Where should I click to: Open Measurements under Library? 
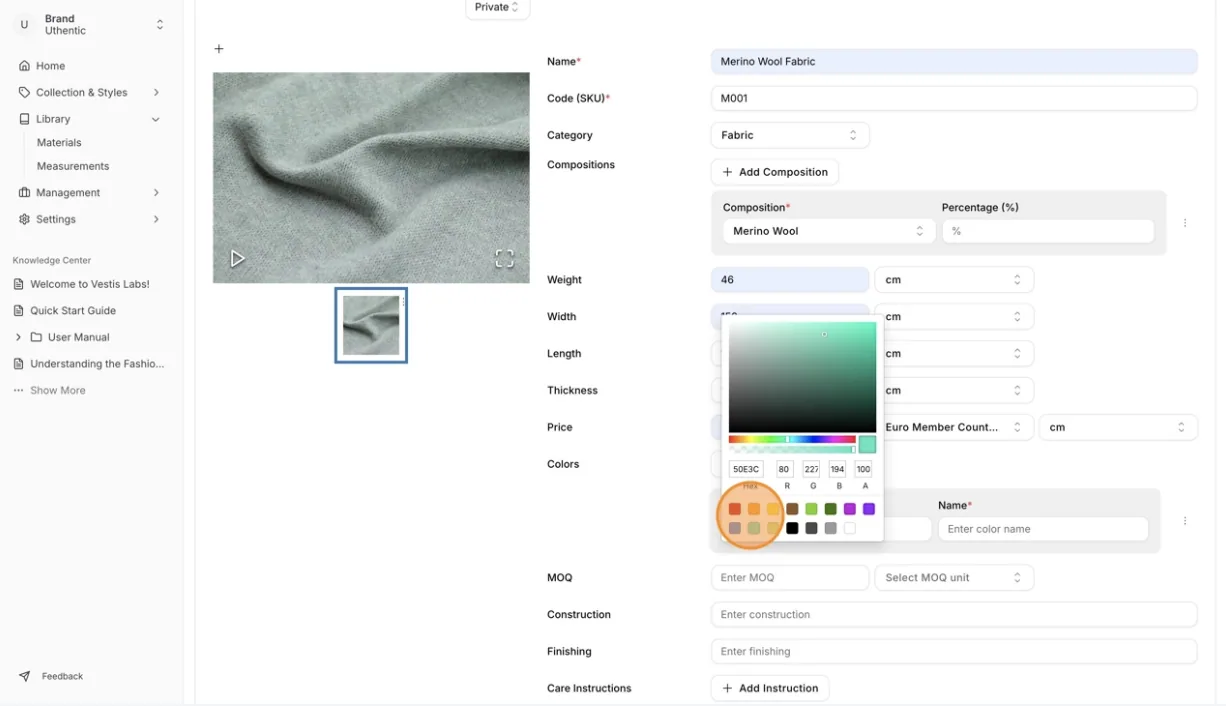pos(73,166)
